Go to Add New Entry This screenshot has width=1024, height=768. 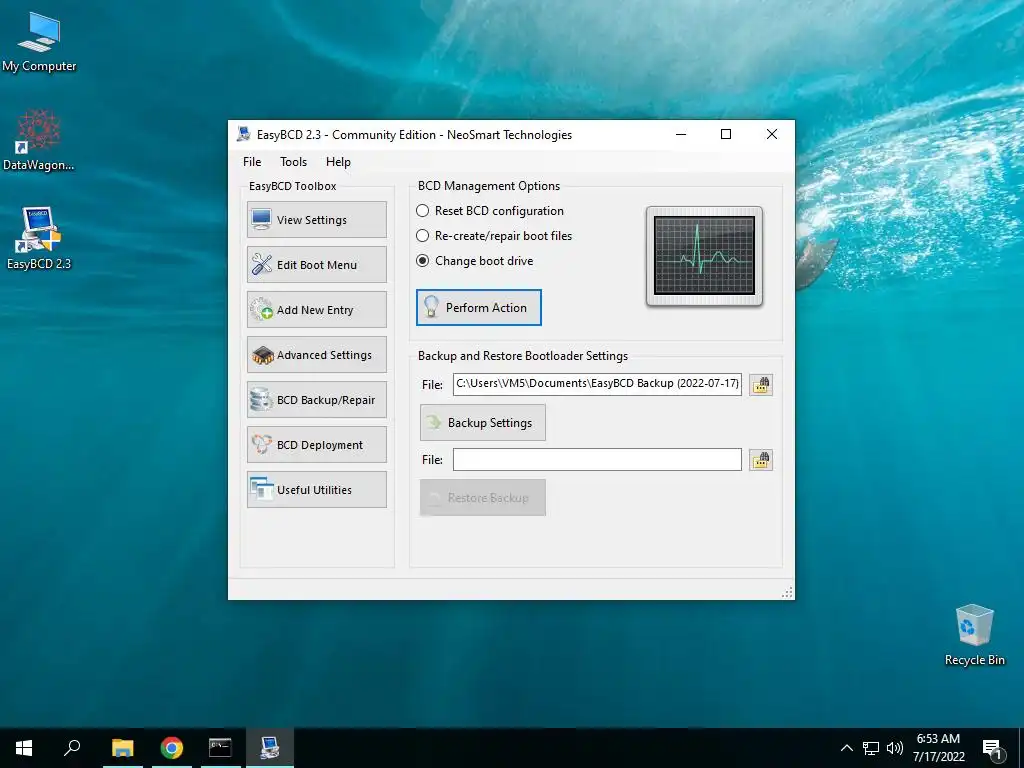point(317,310)
